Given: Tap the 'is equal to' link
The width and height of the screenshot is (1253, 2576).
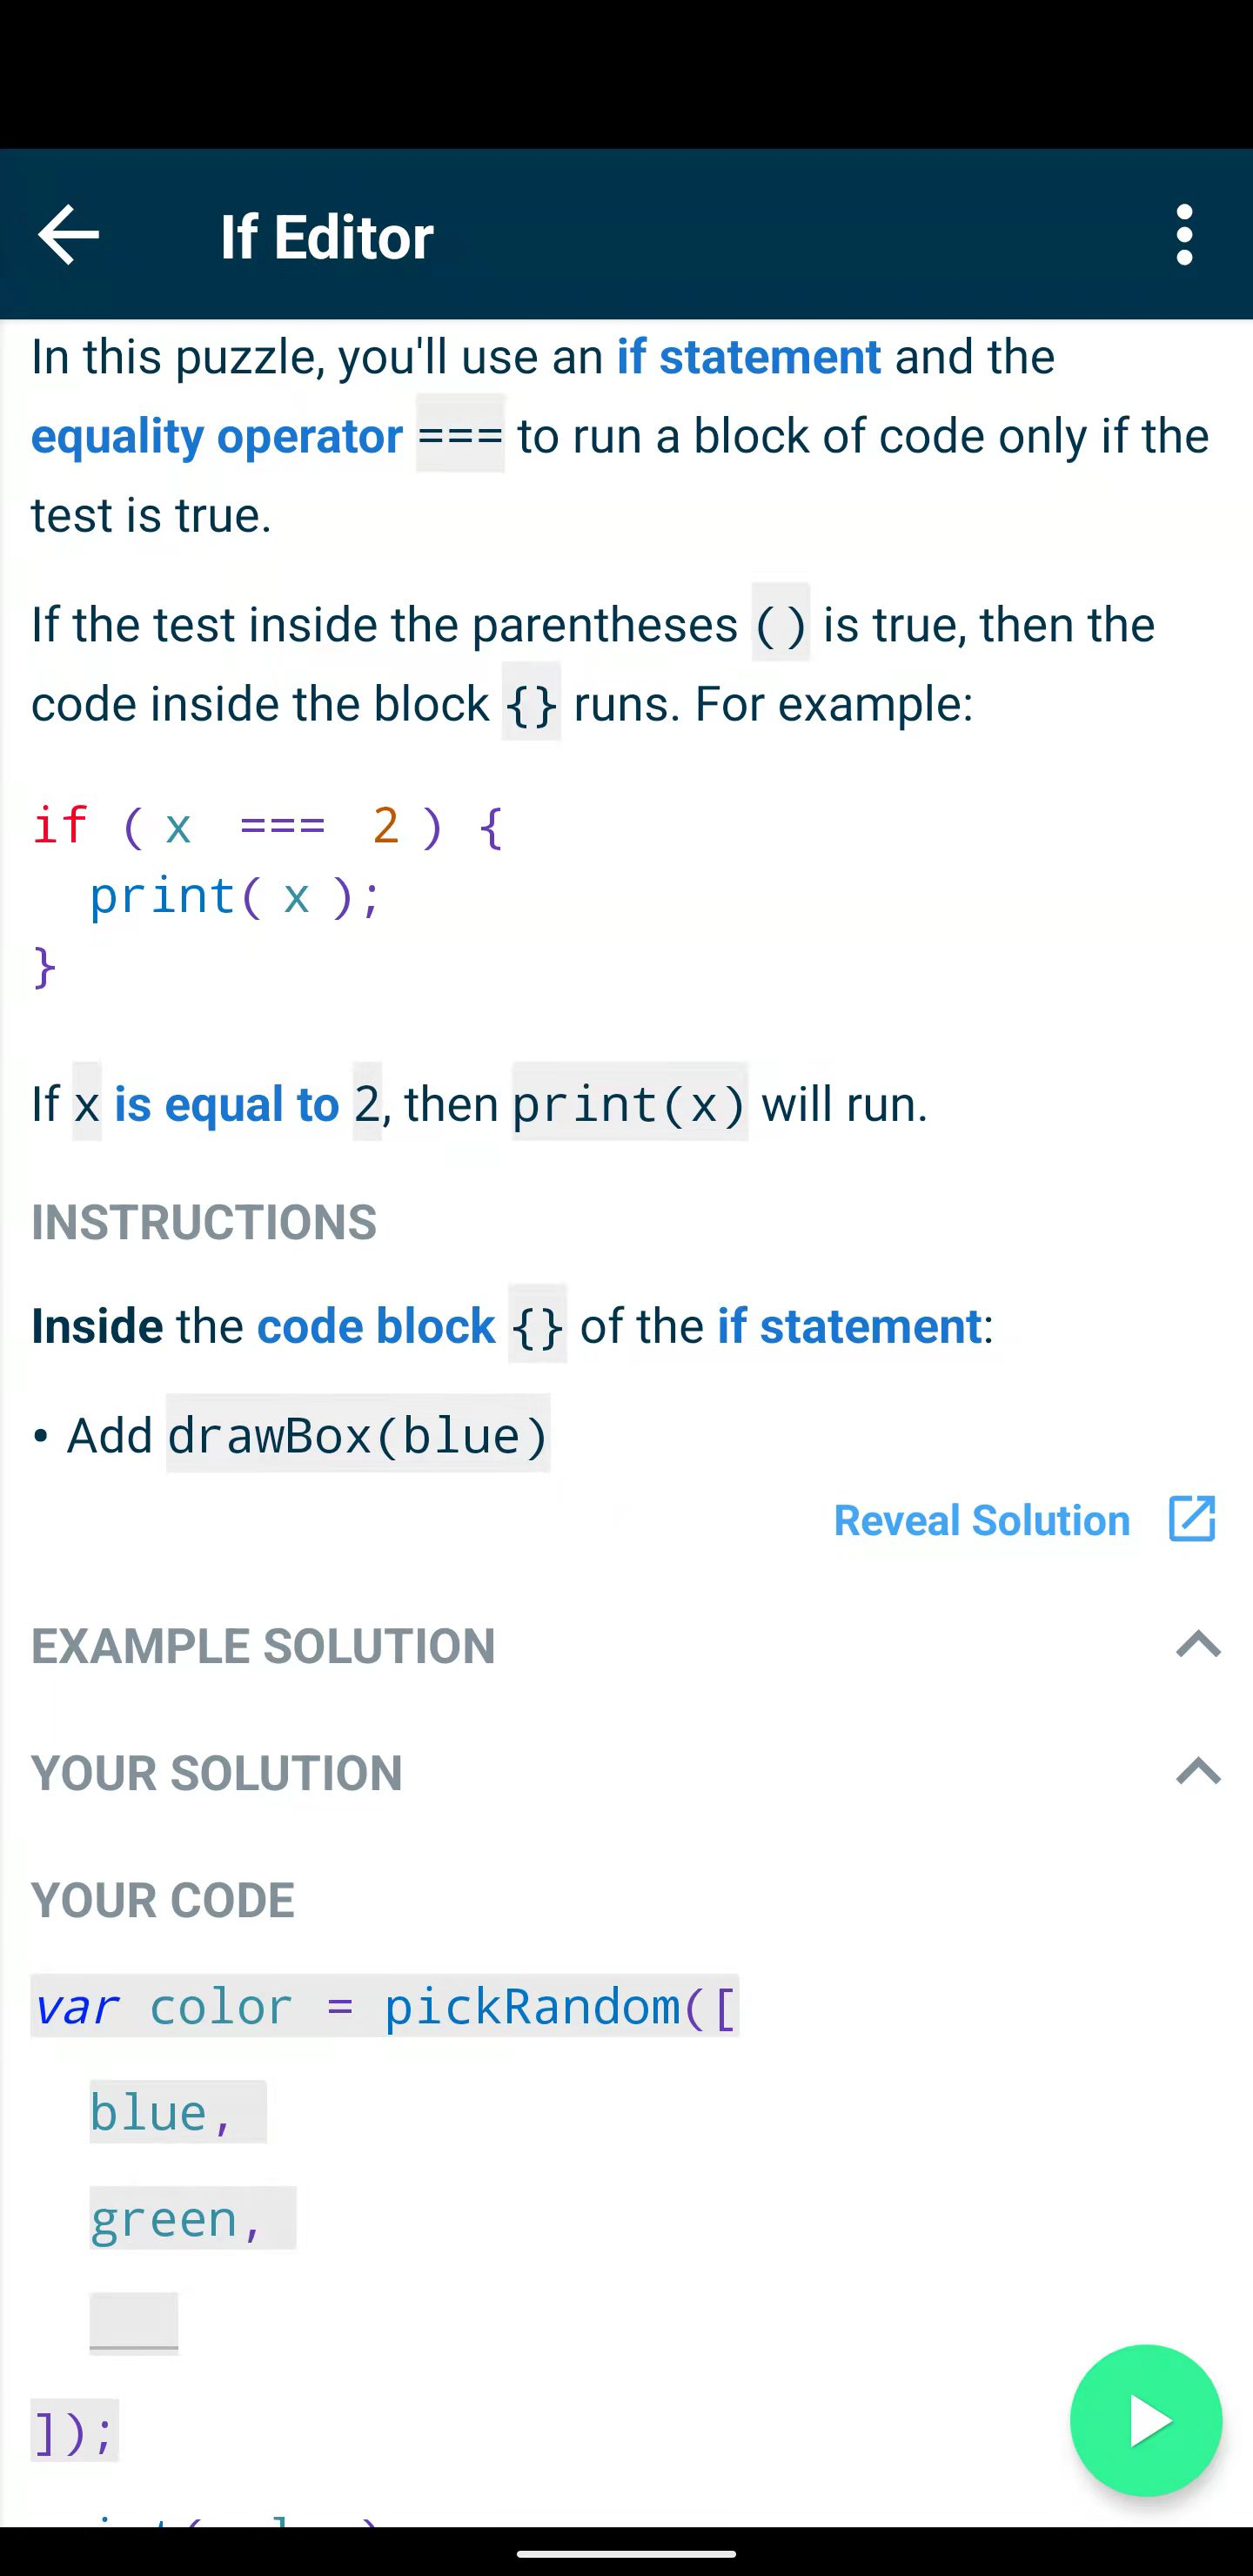Looking at the screenshot, I should coord(227,1104).
